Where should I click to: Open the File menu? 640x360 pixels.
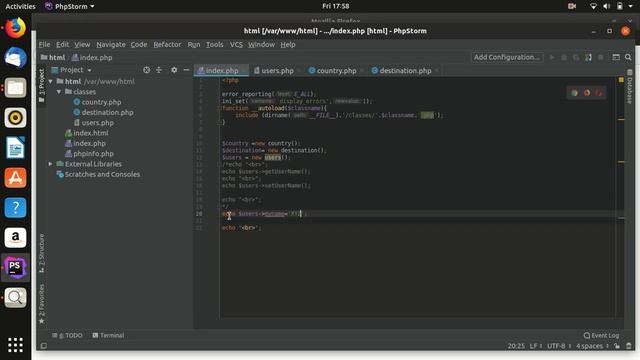tap(44, 44)
